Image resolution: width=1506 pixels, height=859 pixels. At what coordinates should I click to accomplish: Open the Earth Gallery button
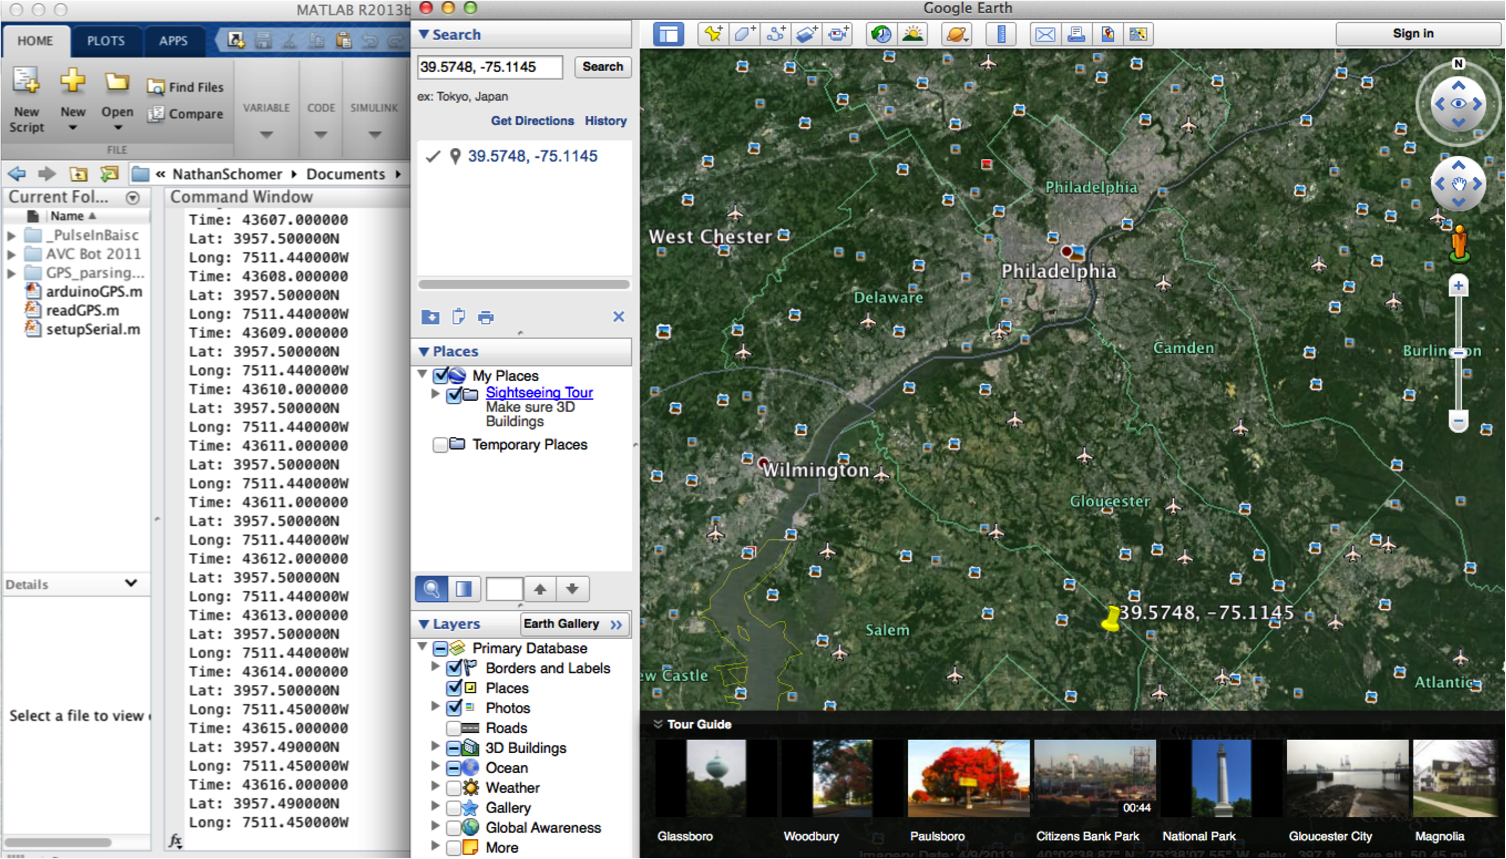(575, 624)
